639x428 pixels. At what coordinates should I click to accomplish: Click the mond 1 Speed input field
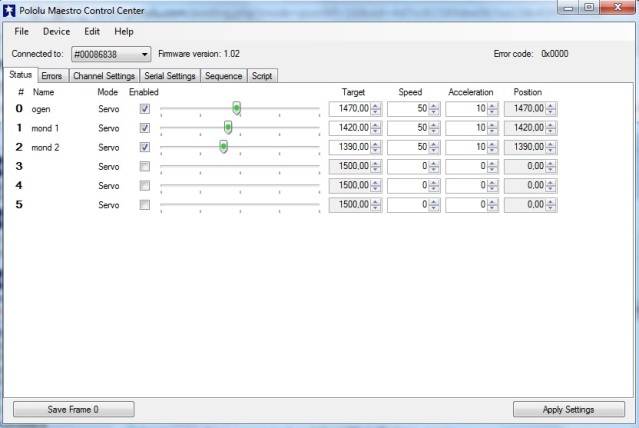point(408,128)
